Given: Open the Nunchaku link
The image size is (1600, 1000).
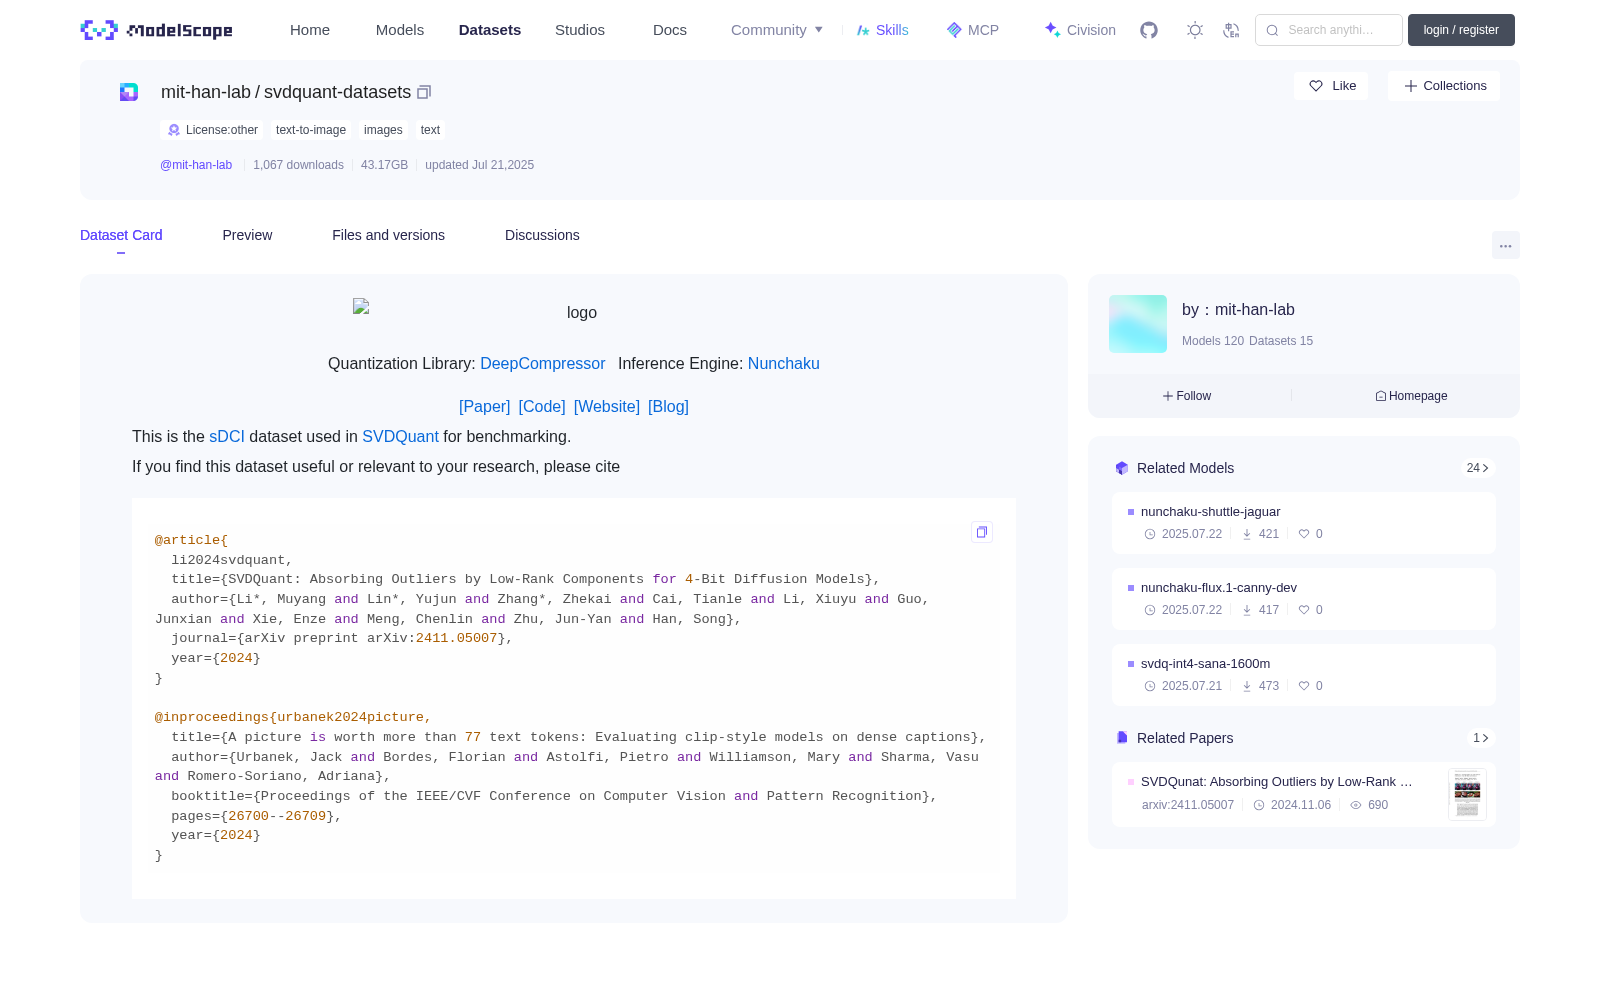Looking at the screenshot, I should tap(784, 364).
